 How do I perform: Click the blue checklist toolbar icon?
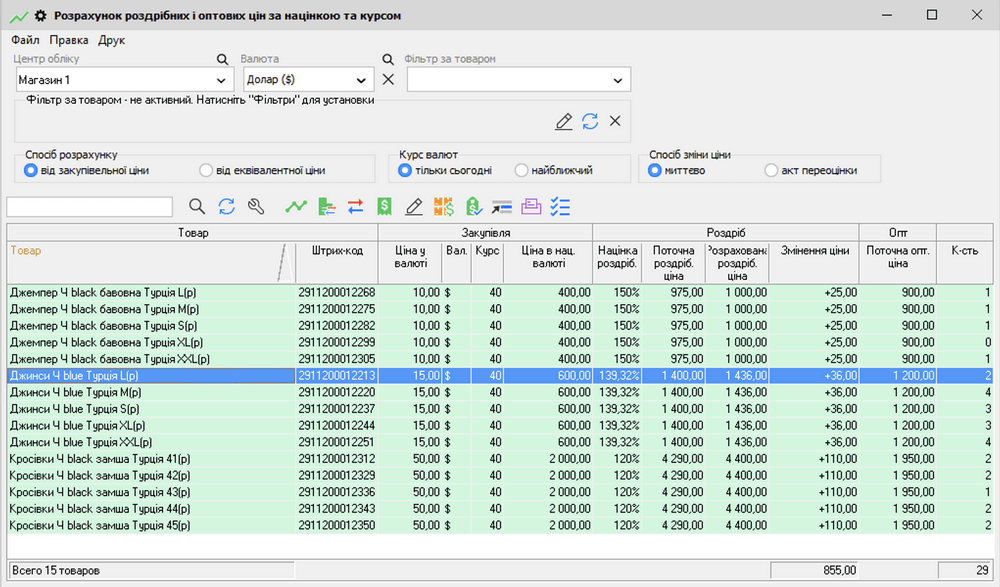560,207
